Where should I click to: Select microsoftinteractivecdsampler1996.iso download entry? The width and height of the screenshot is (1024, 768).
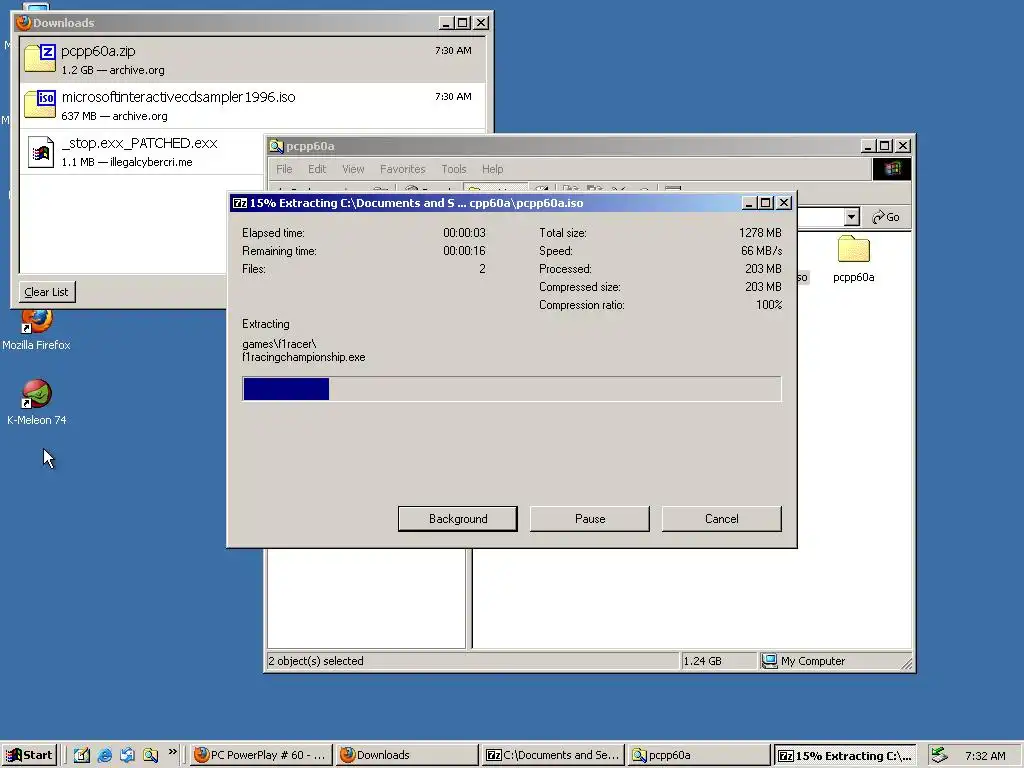(253, 106)
